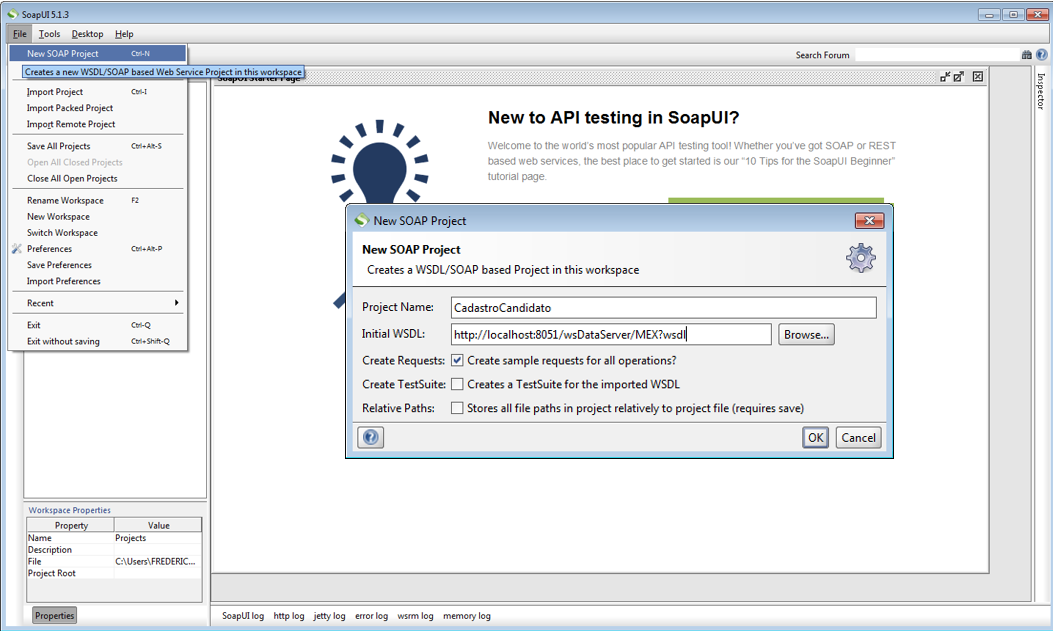
Task: Select Close All Open Projects
Action: (98, 179)
